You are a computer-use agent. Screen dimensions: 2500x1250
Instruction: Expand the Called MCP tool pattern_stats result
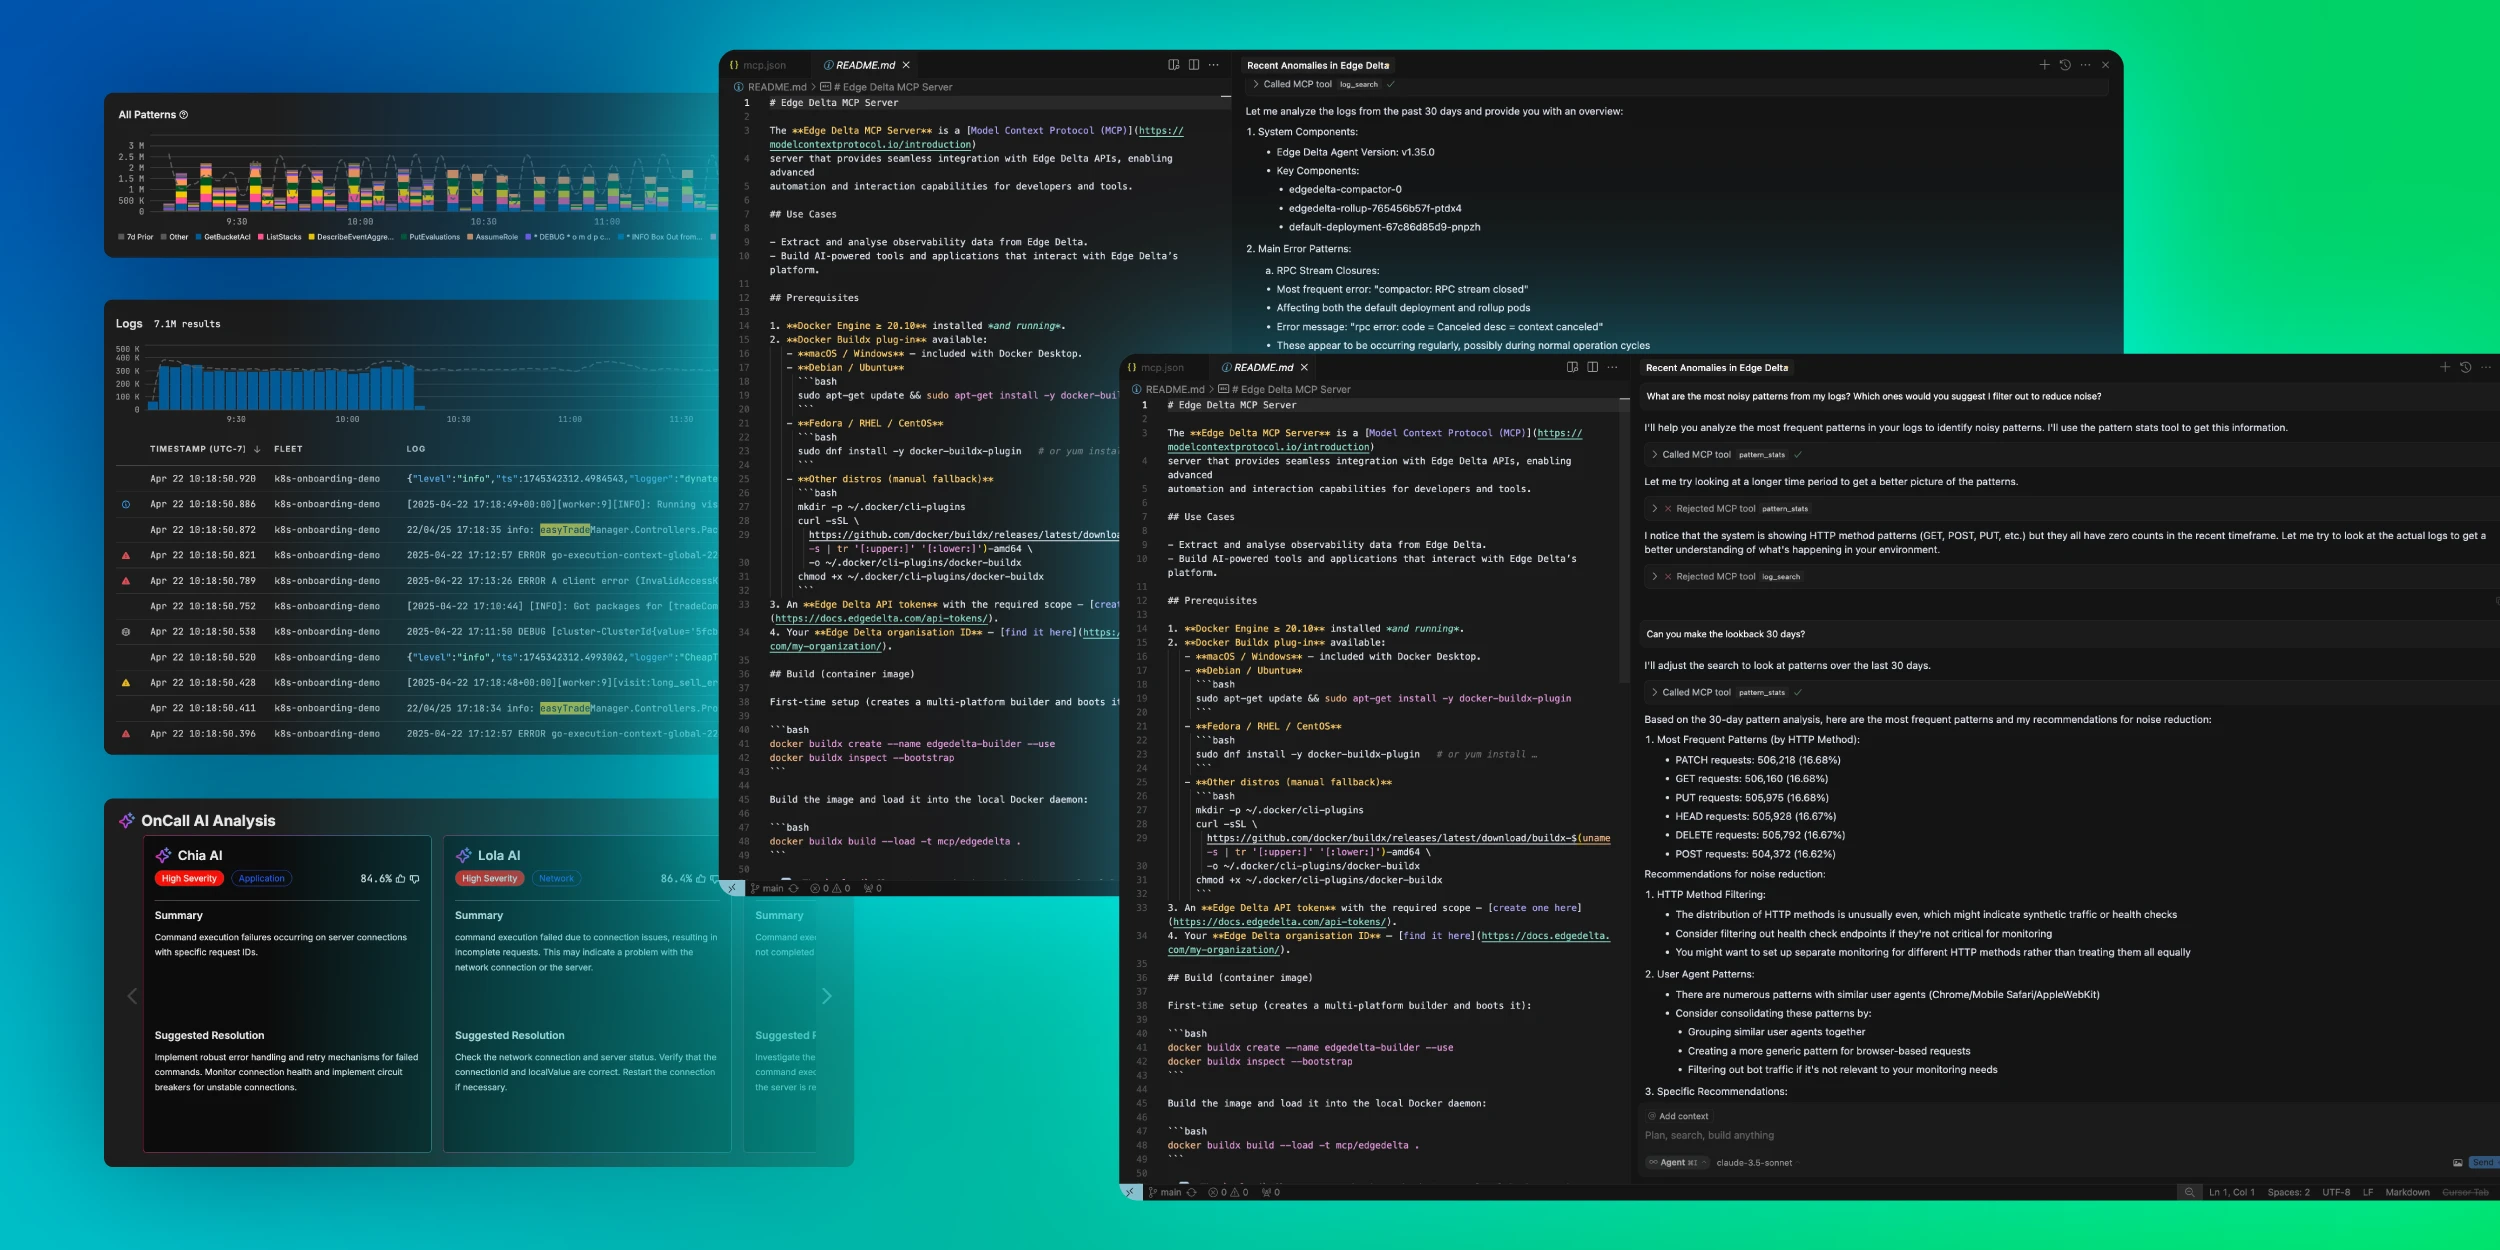click(x=1655, y=454)
